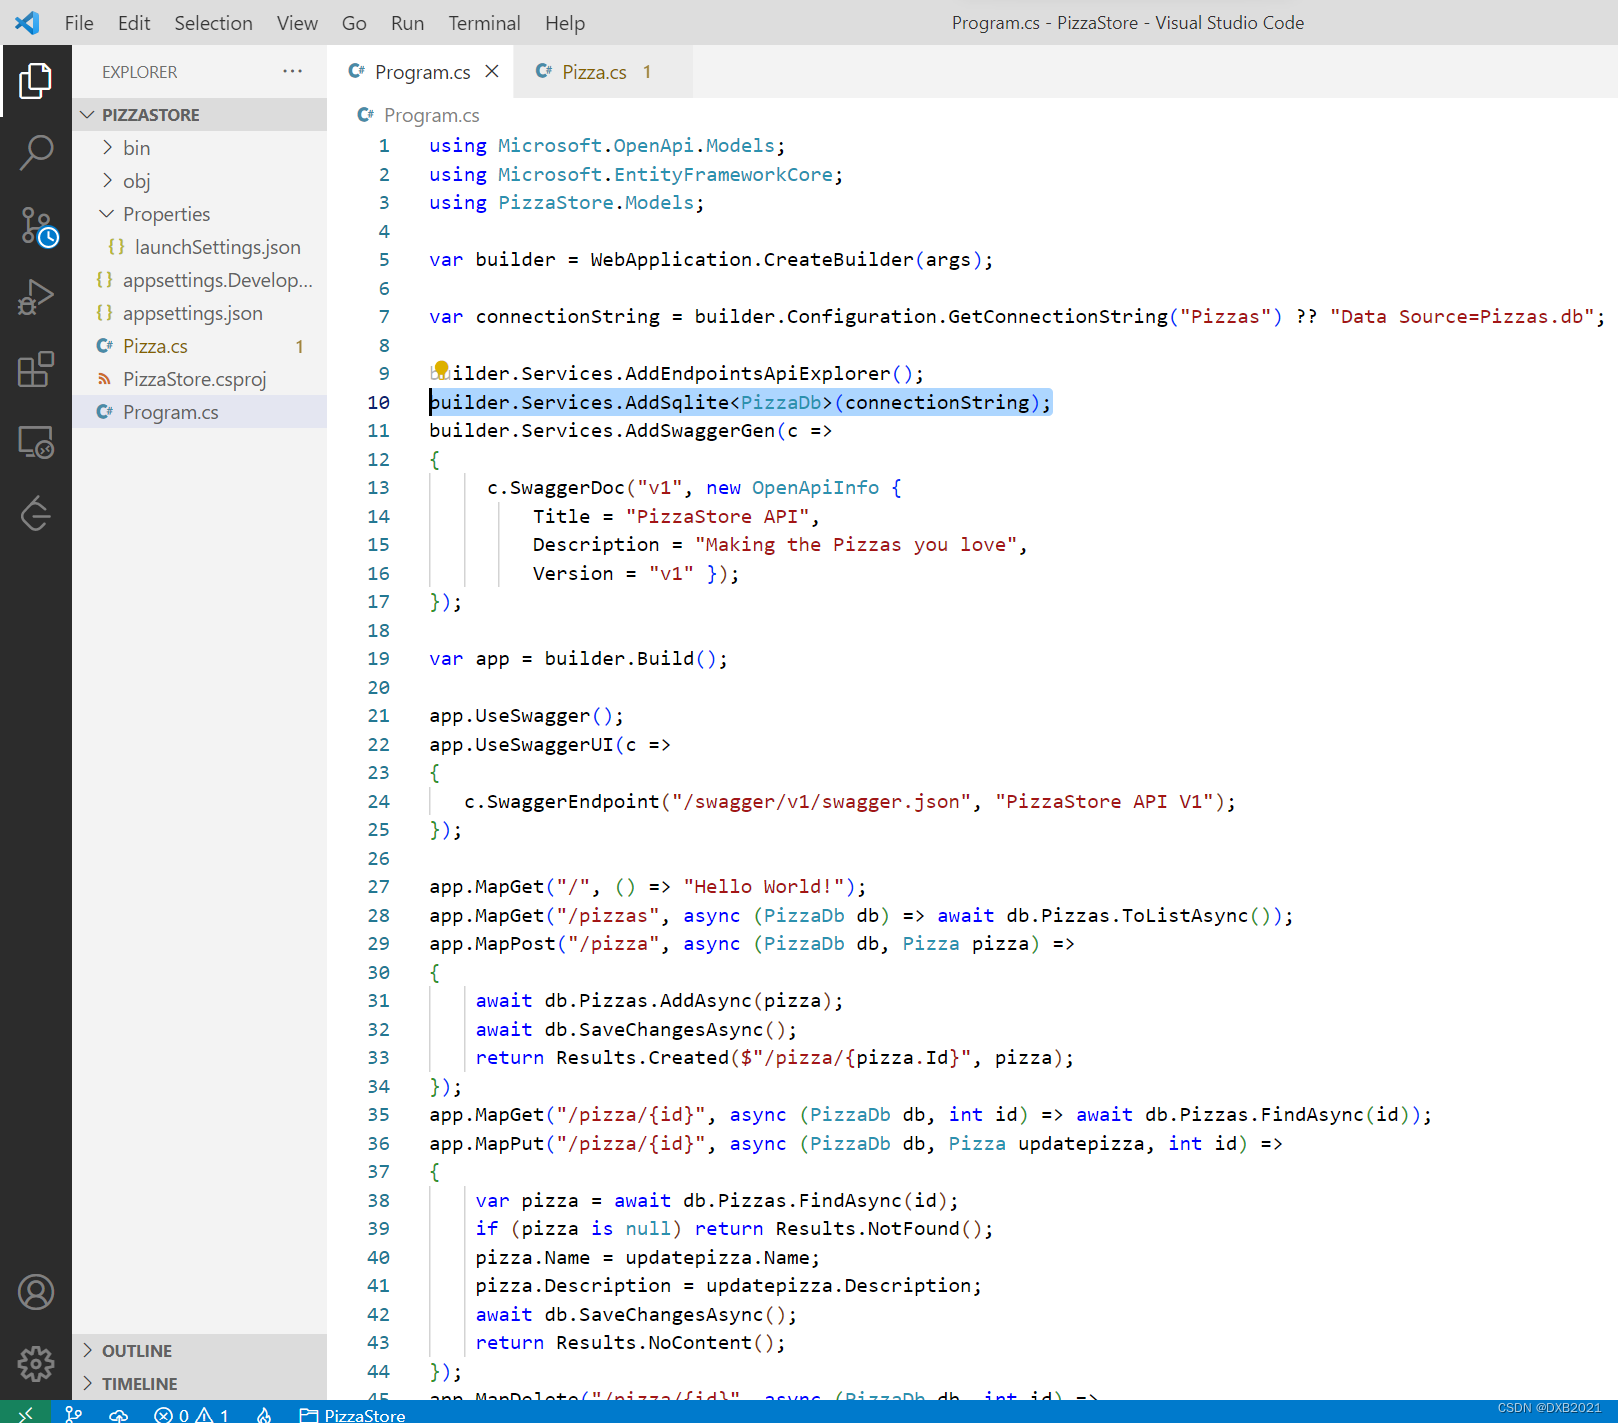The width and height of the screenshot is (1618, 1423).
Task: Open the errors and warnings indicator
Action: click(192, 1414)
